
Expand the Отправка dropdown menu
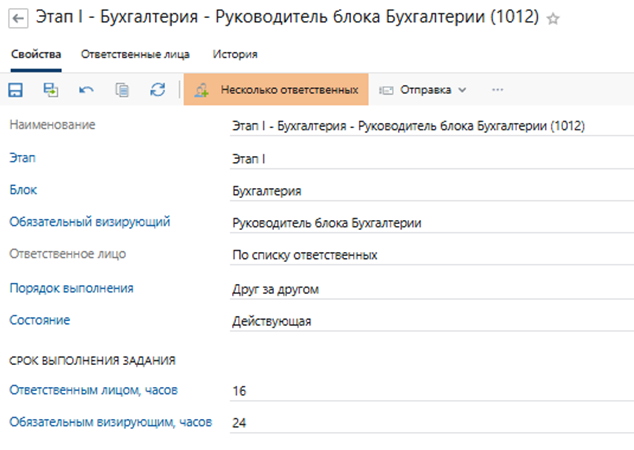(x=423, y=90)
